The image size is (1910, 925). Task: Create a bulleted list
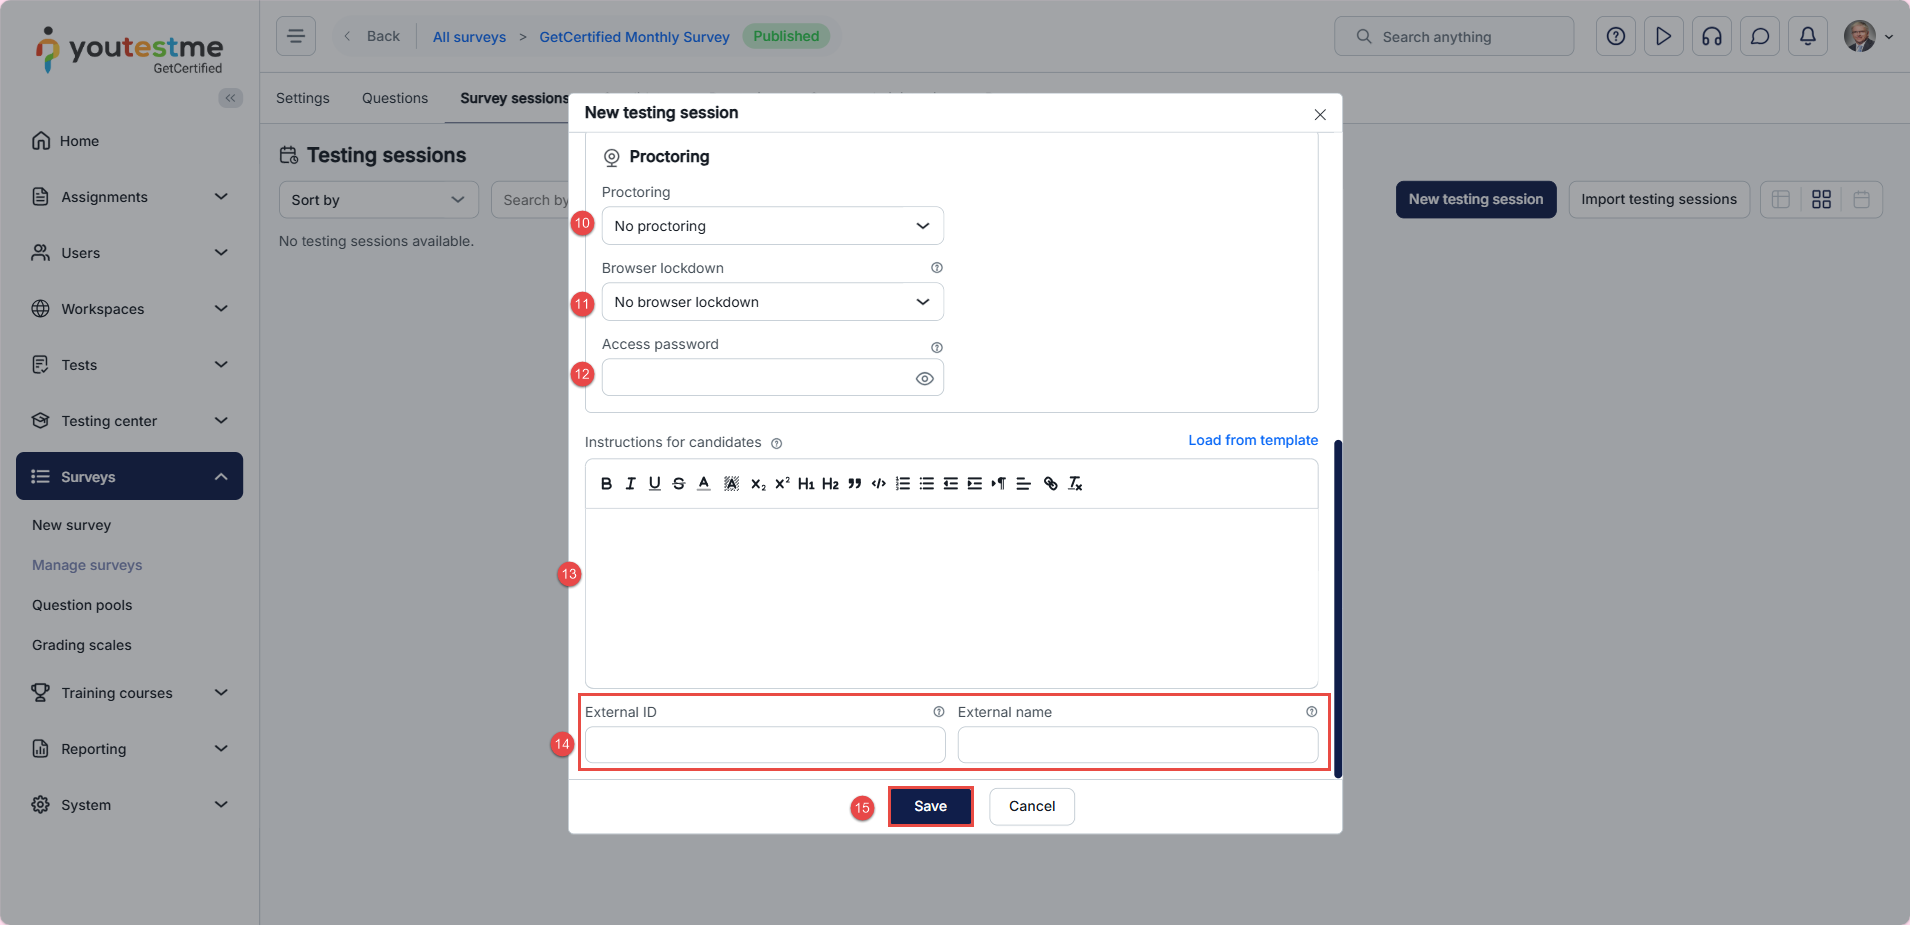click(927, 484)
